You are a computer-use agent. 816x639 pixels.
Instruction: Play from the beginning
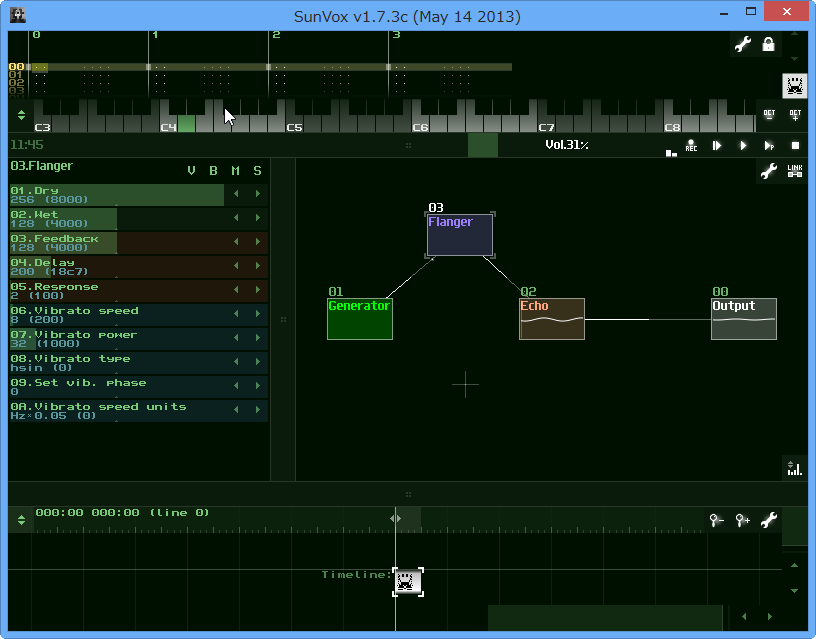click(x=717, y=145)
